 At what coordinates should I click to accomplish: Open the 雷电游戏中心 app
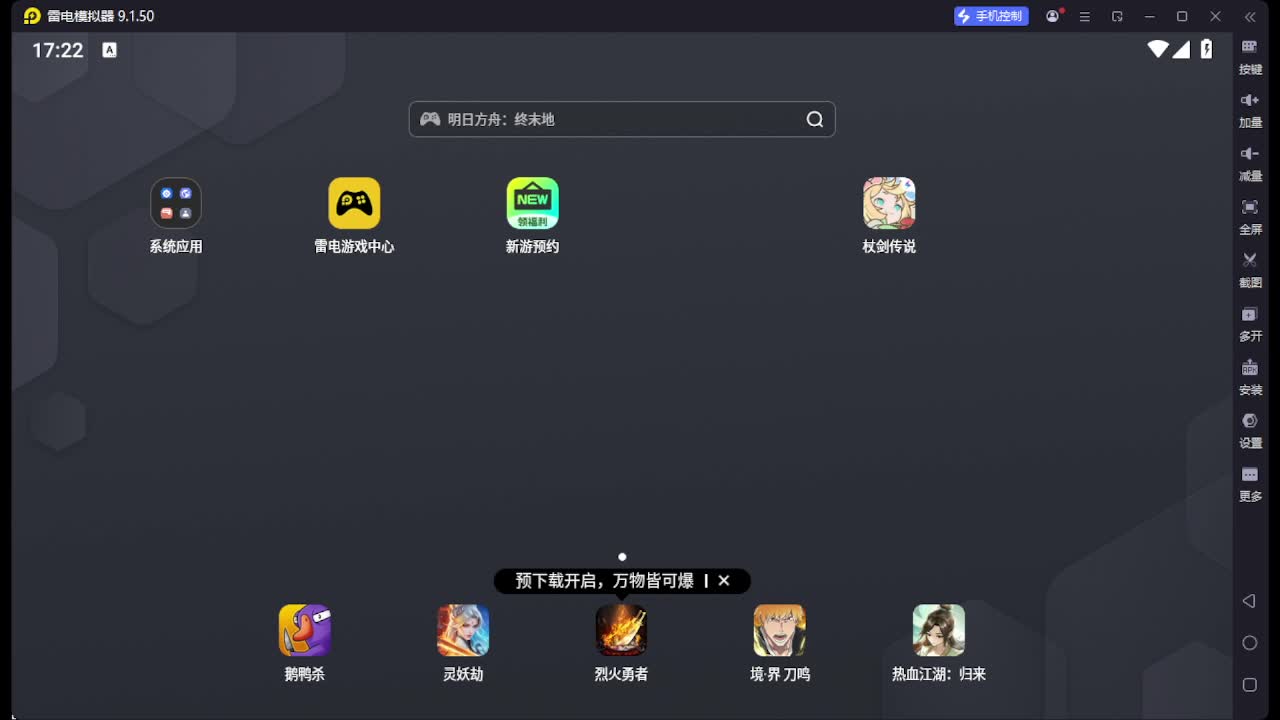click(x=354, y=204)
